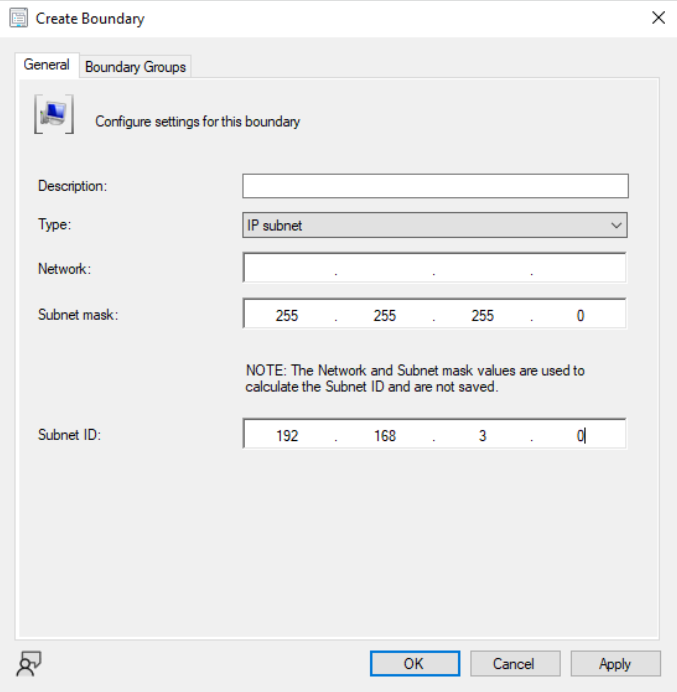
Task: Click into the Description text field
Action: (x=435, y=186)
